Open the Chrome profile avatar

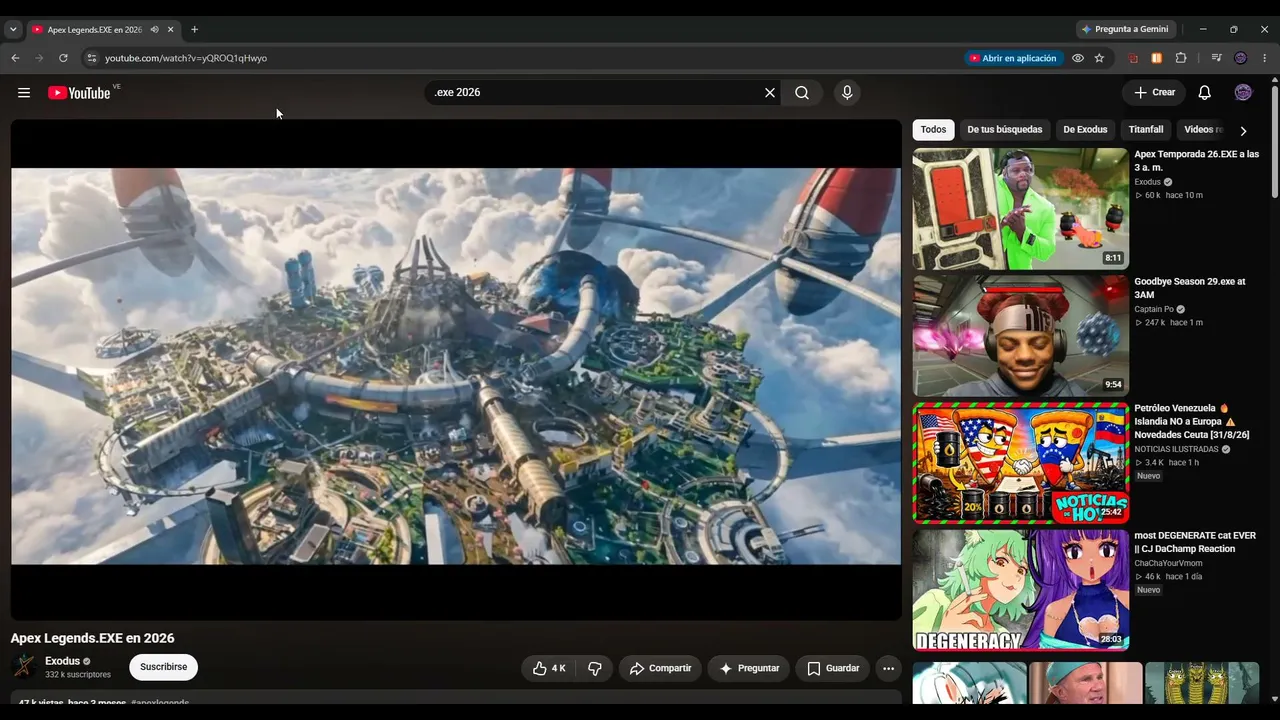pyautogui.click(x=1241, y=58)
